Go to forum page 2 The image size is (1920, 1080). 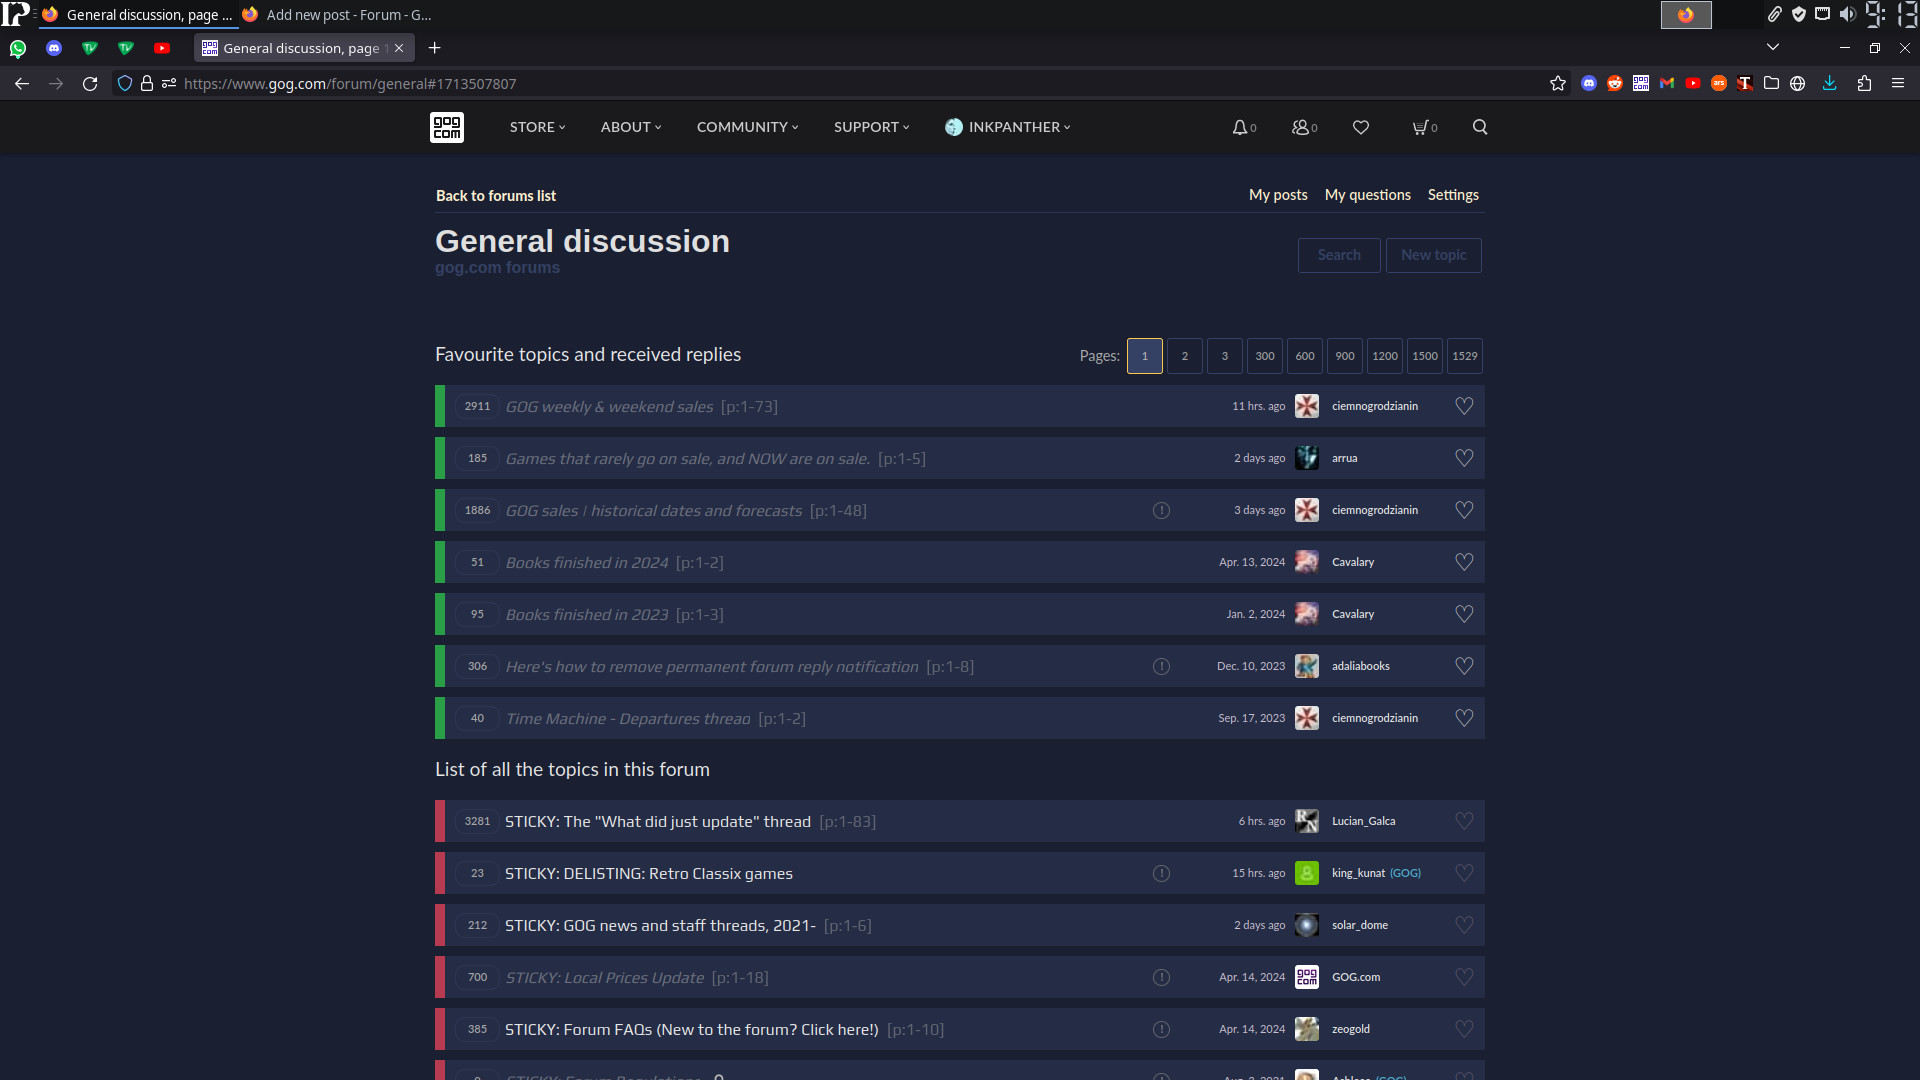tap(1185, 356)
